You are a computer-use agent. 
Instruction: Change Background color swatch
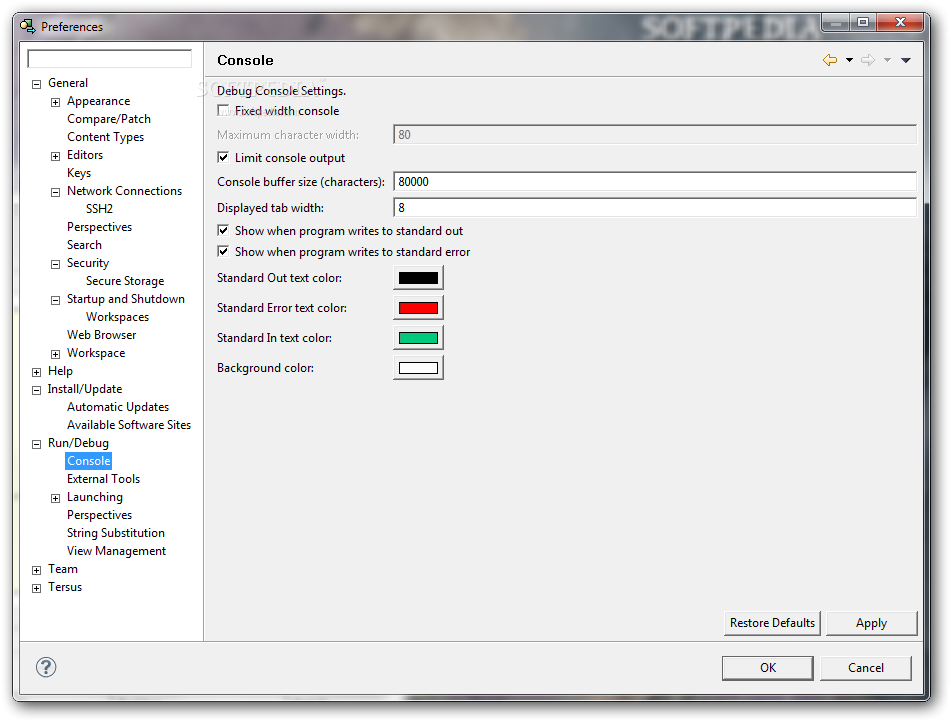click(418, 368)
